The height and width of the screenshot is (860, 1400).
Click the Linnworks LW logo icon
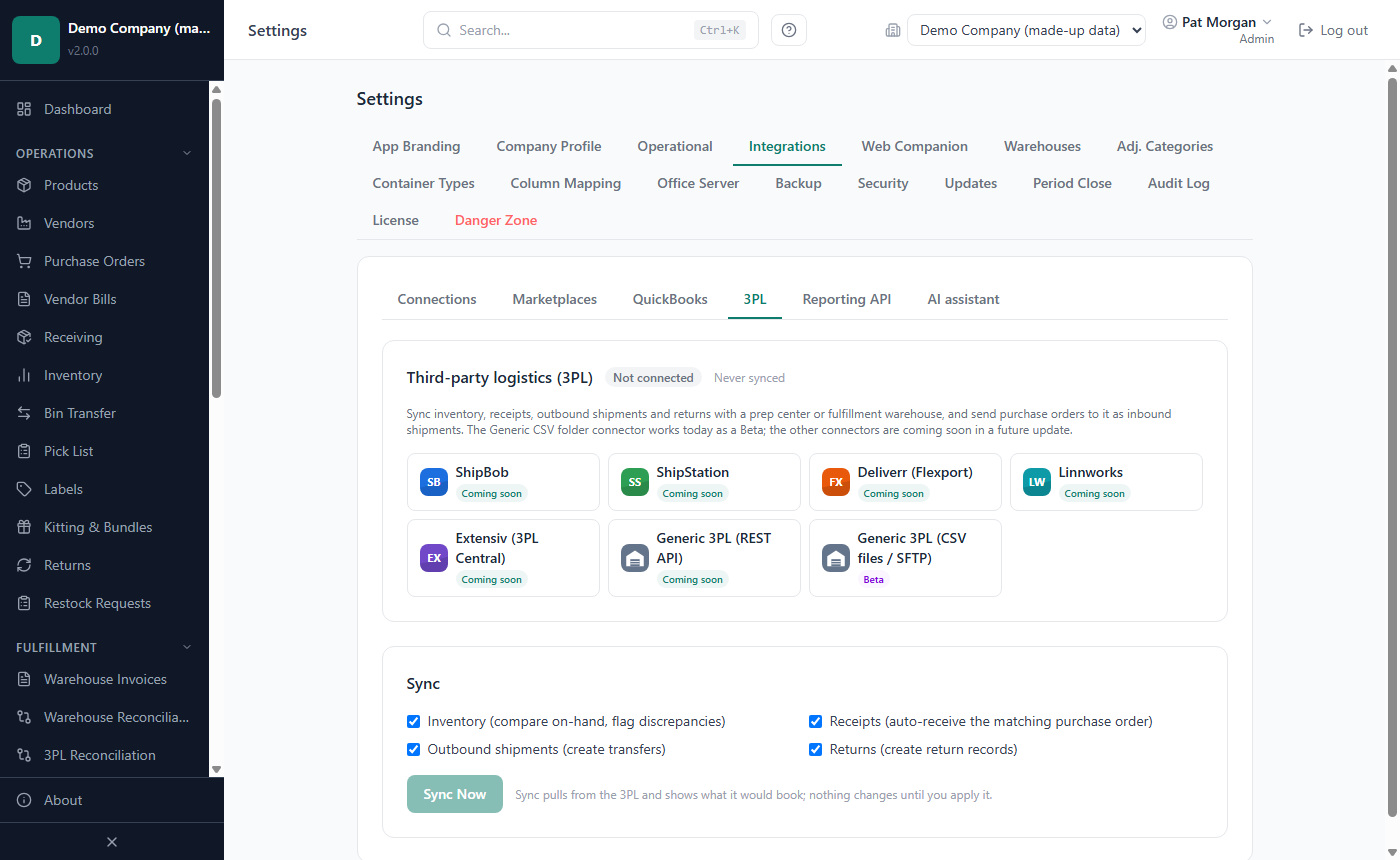[x=1037, y=482]
